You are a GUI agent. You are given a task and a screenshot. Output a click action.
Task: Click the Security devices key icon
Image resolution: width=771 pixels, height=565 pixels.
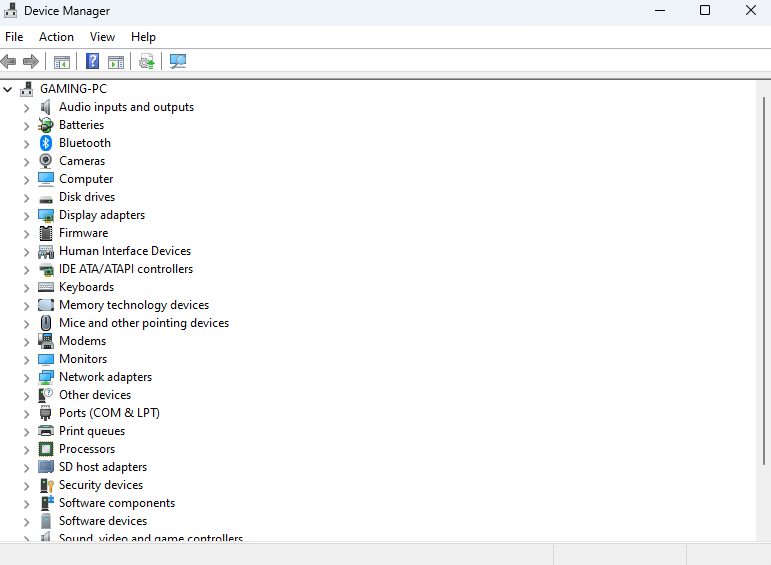[x=46, y=485]
